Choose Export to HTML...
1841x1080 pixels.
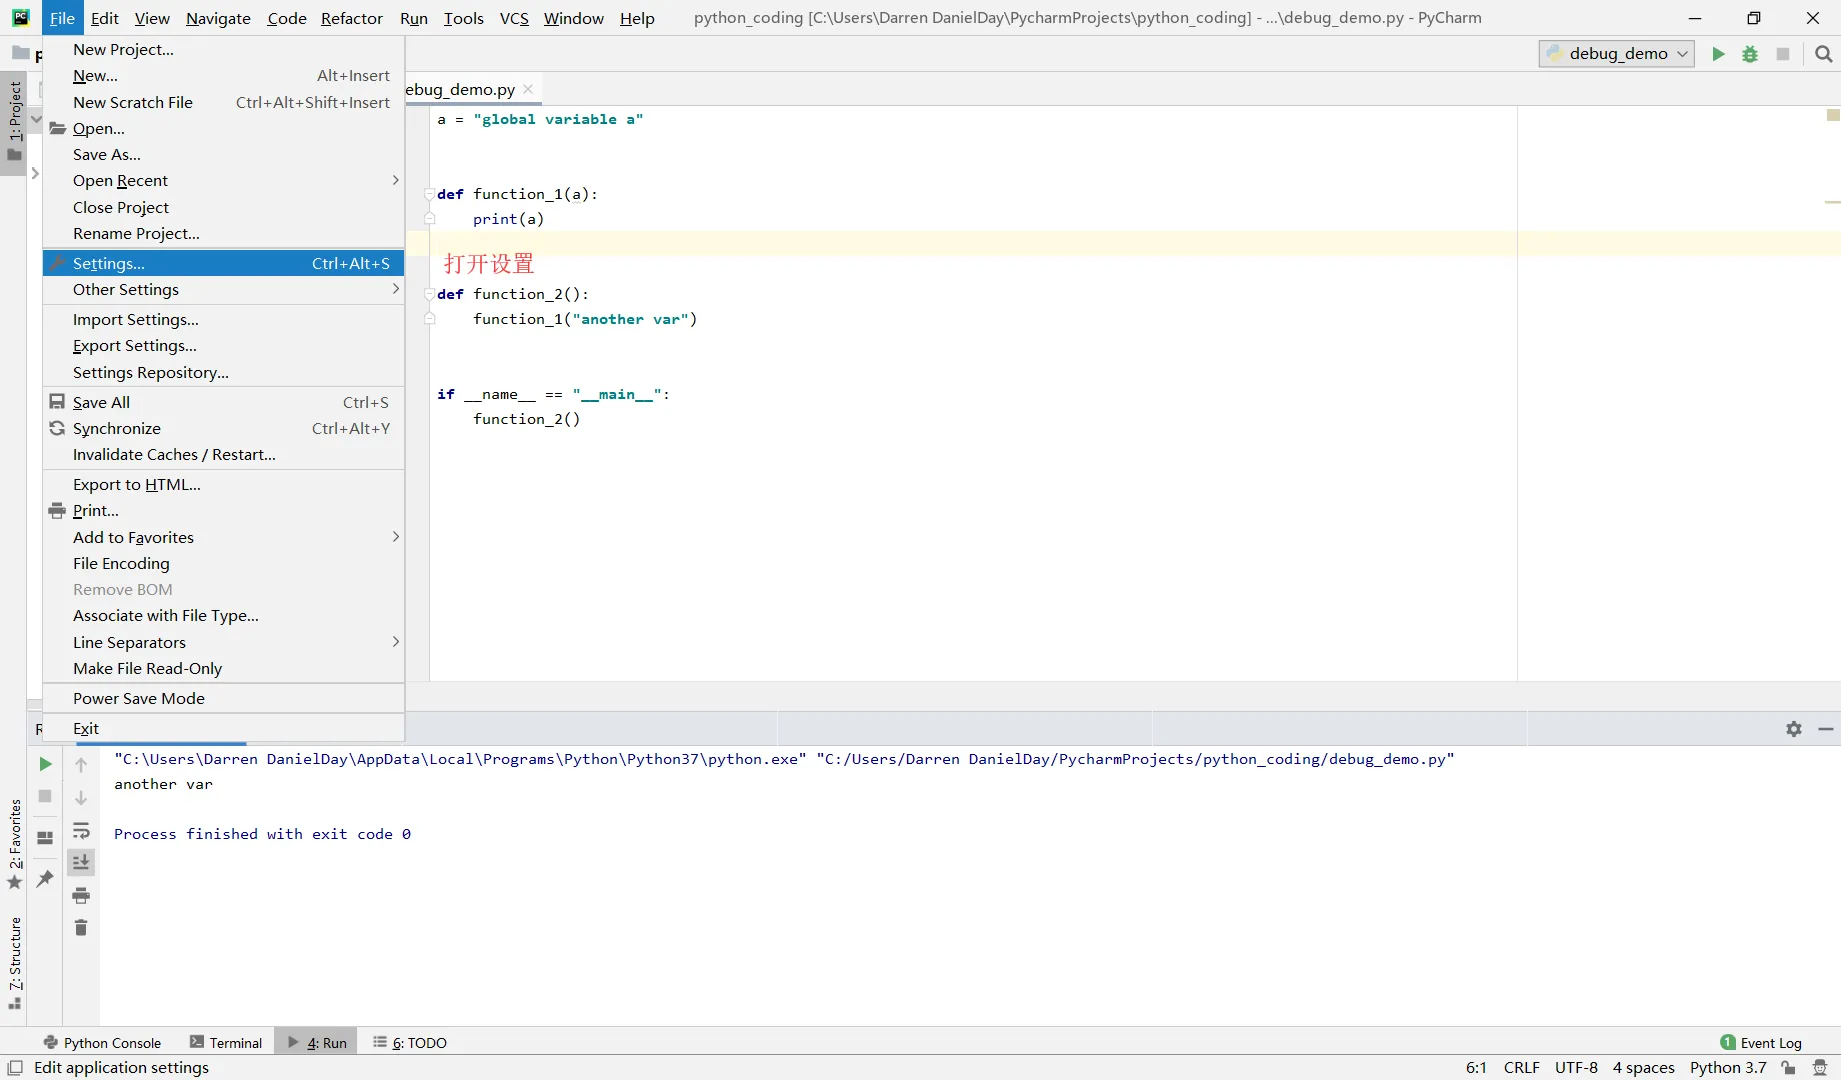(224, 484)
